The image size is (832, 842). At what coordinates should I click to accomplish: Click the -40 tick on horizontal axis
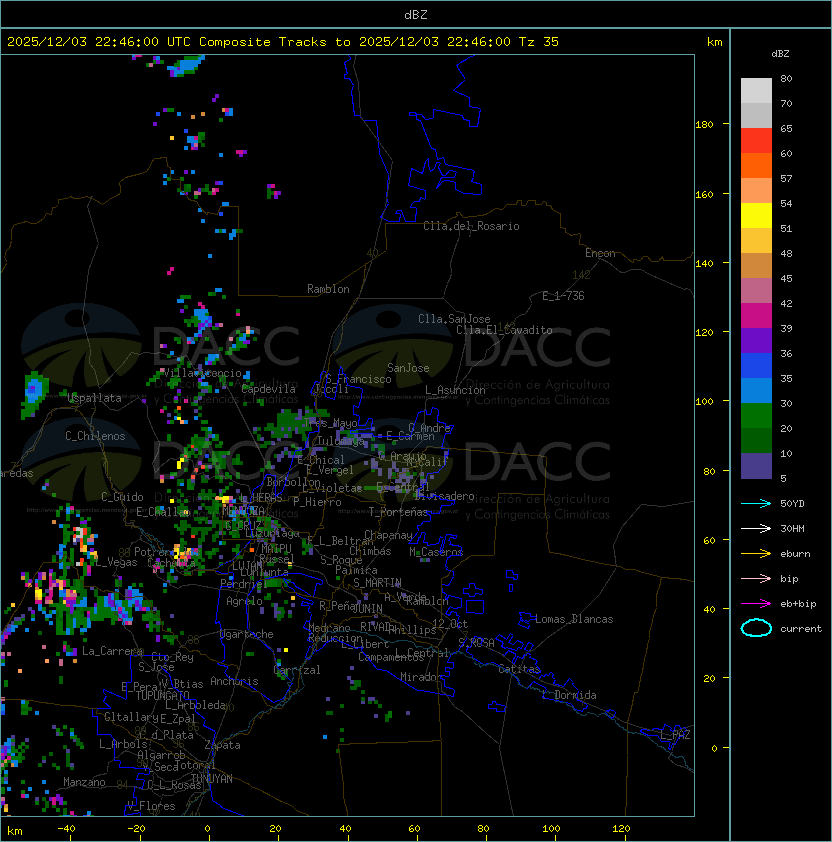[x=67, y=829]
